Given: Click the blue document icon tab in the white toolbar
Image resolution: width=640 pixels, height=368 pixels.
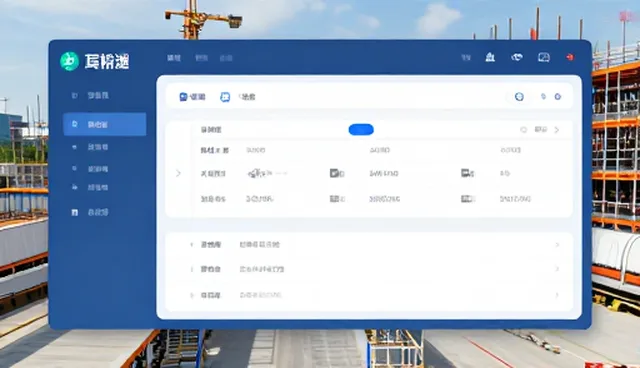Looking at the screenshot, I should [x=192, y=97].
